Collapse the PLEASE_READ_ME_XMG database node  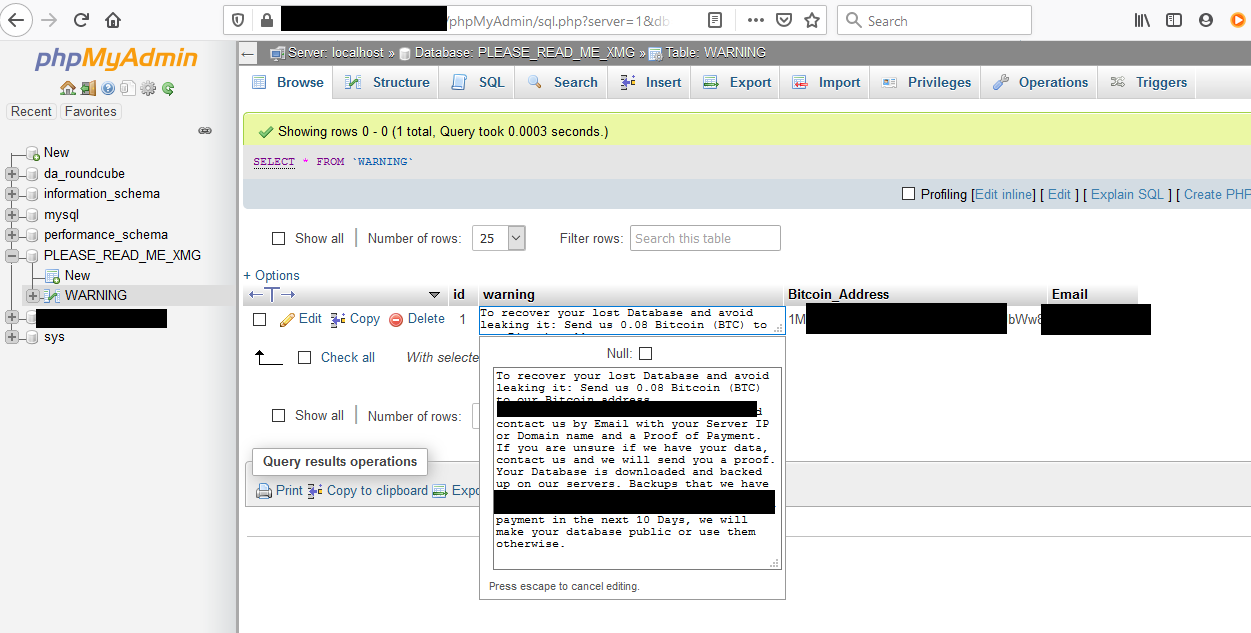pyautogui.click(x=12, y=255)
